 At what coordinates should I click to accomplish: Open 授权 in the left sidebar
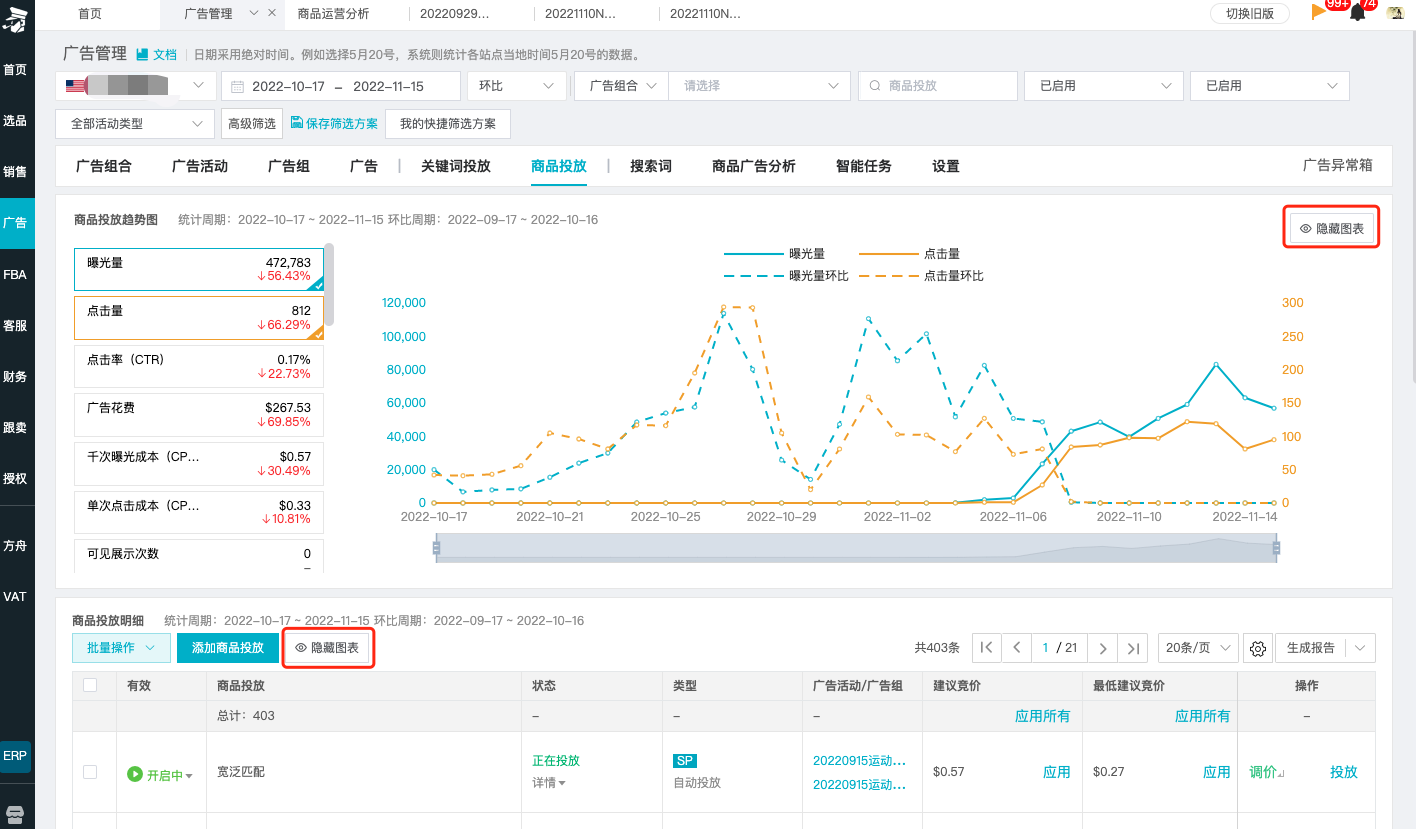pyautogui.click(x=15, y=478)
